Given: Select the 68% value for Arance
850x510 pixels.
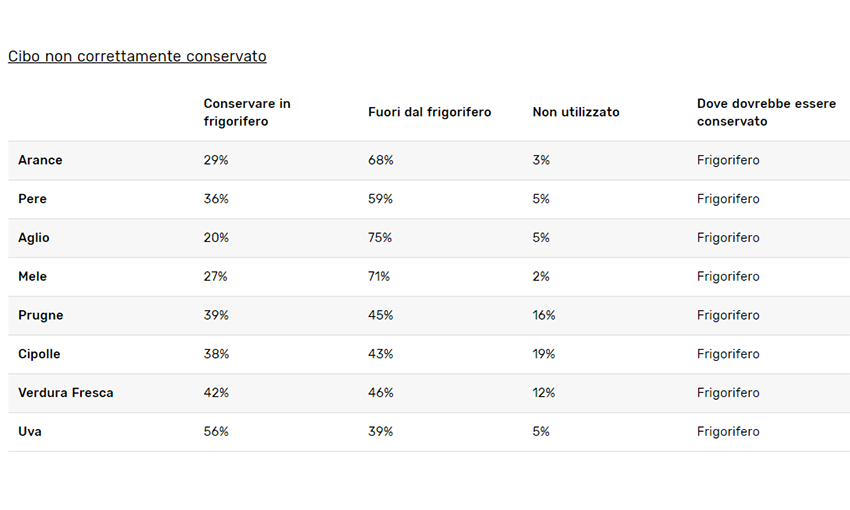Looking at the screenshot, I should click(381, 160).
